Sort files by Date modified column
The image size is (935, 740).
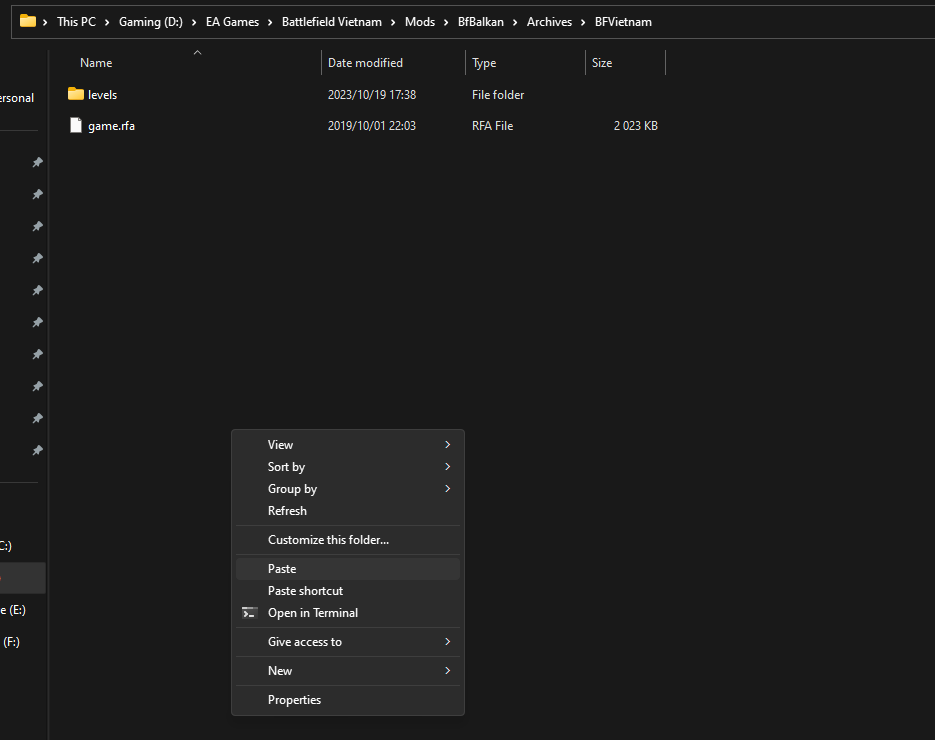click(365, 63)
